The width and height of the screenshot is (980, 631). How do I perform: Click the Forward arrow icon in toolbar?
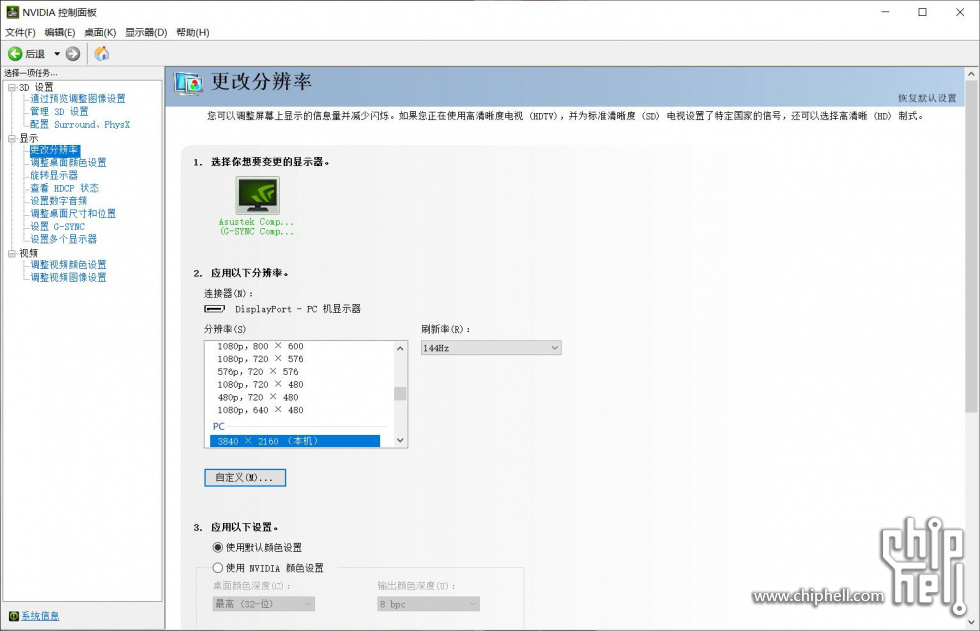click(x=73, y=54)
